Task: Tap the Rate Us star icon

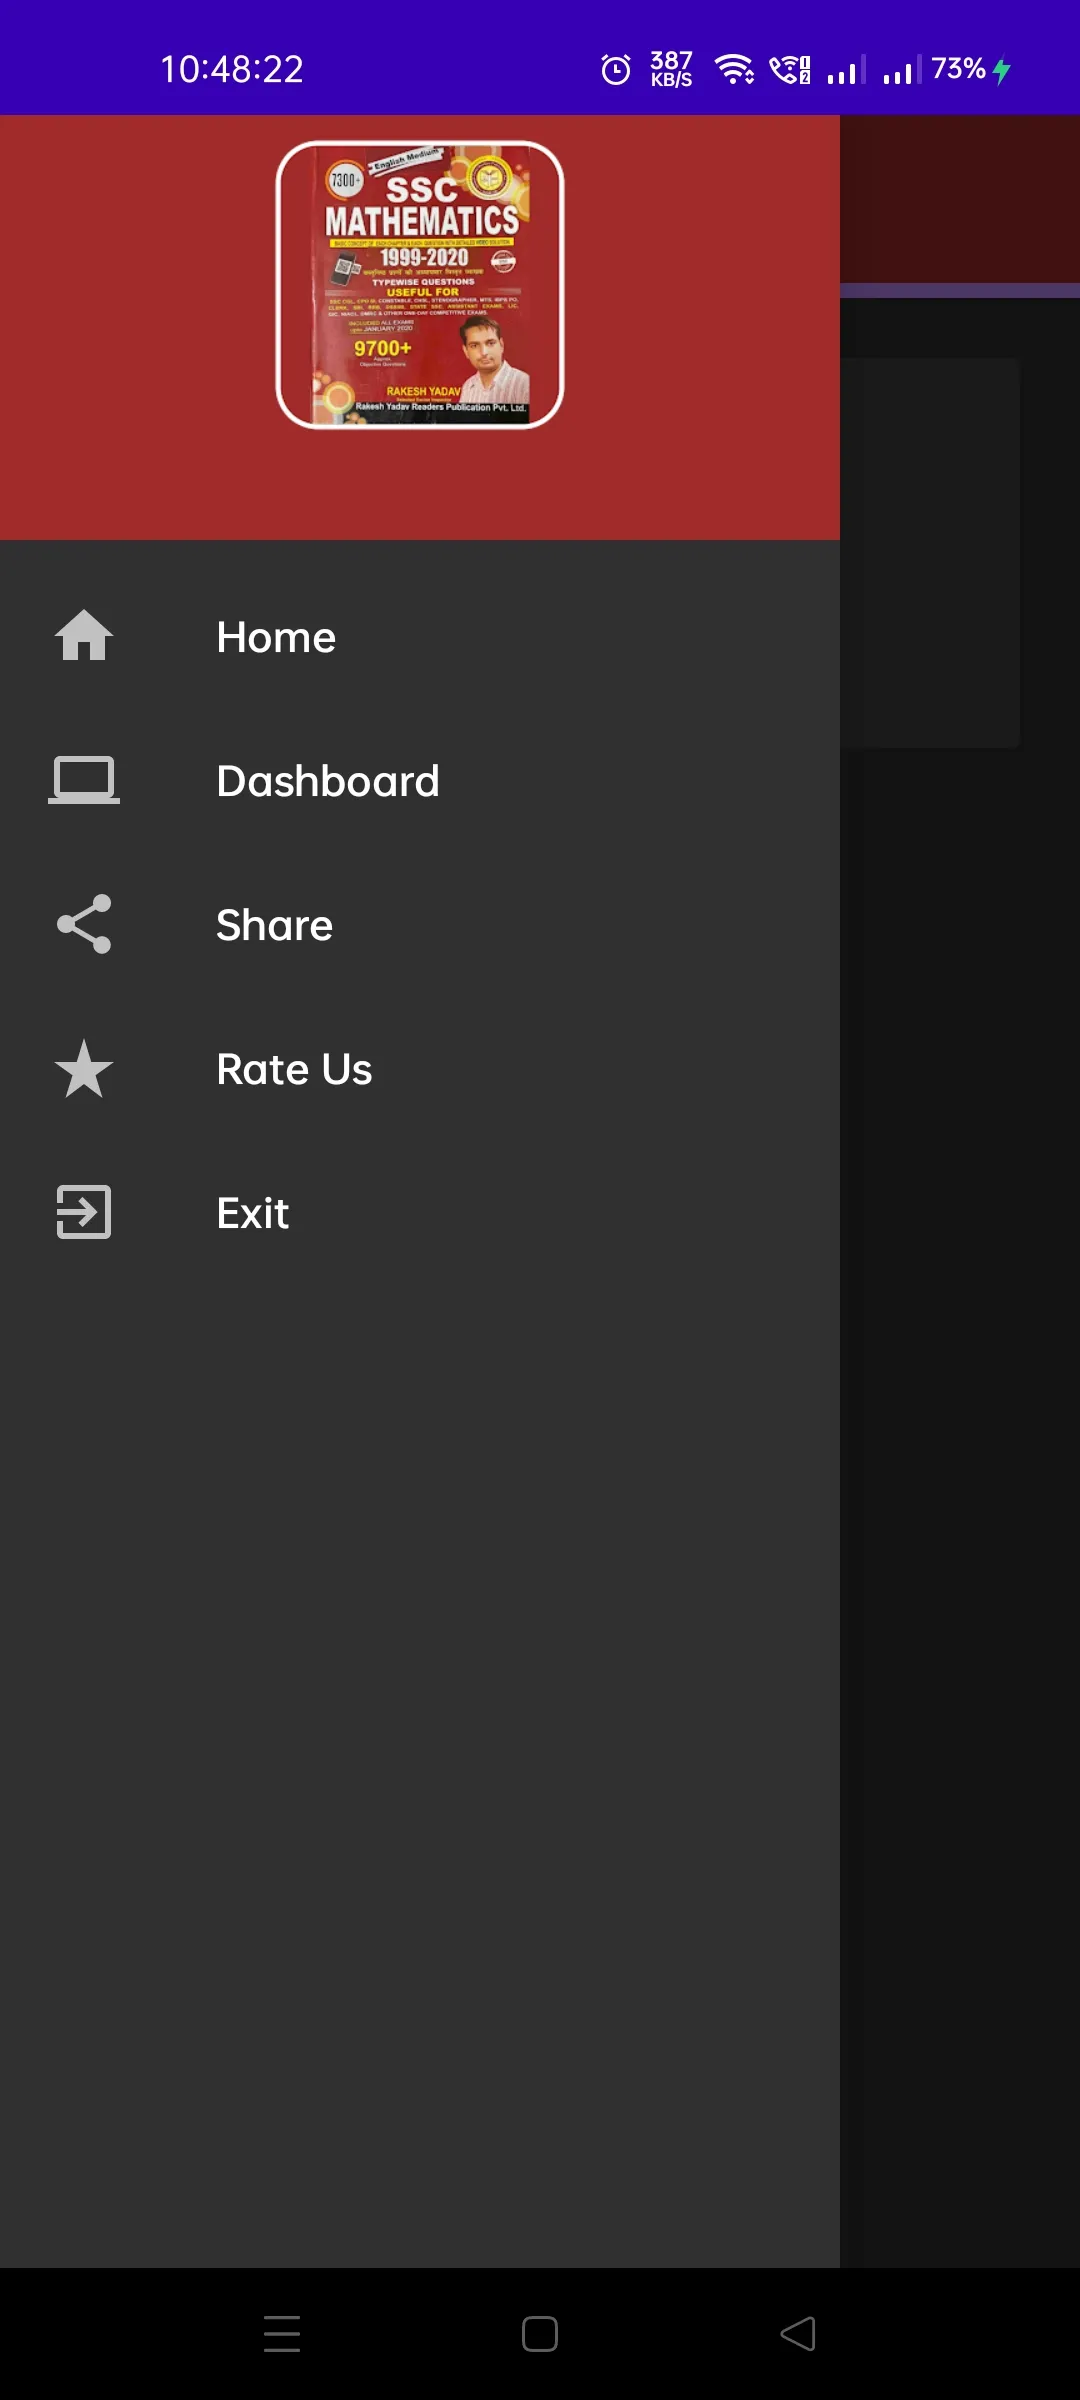Action: [84, 1068]
